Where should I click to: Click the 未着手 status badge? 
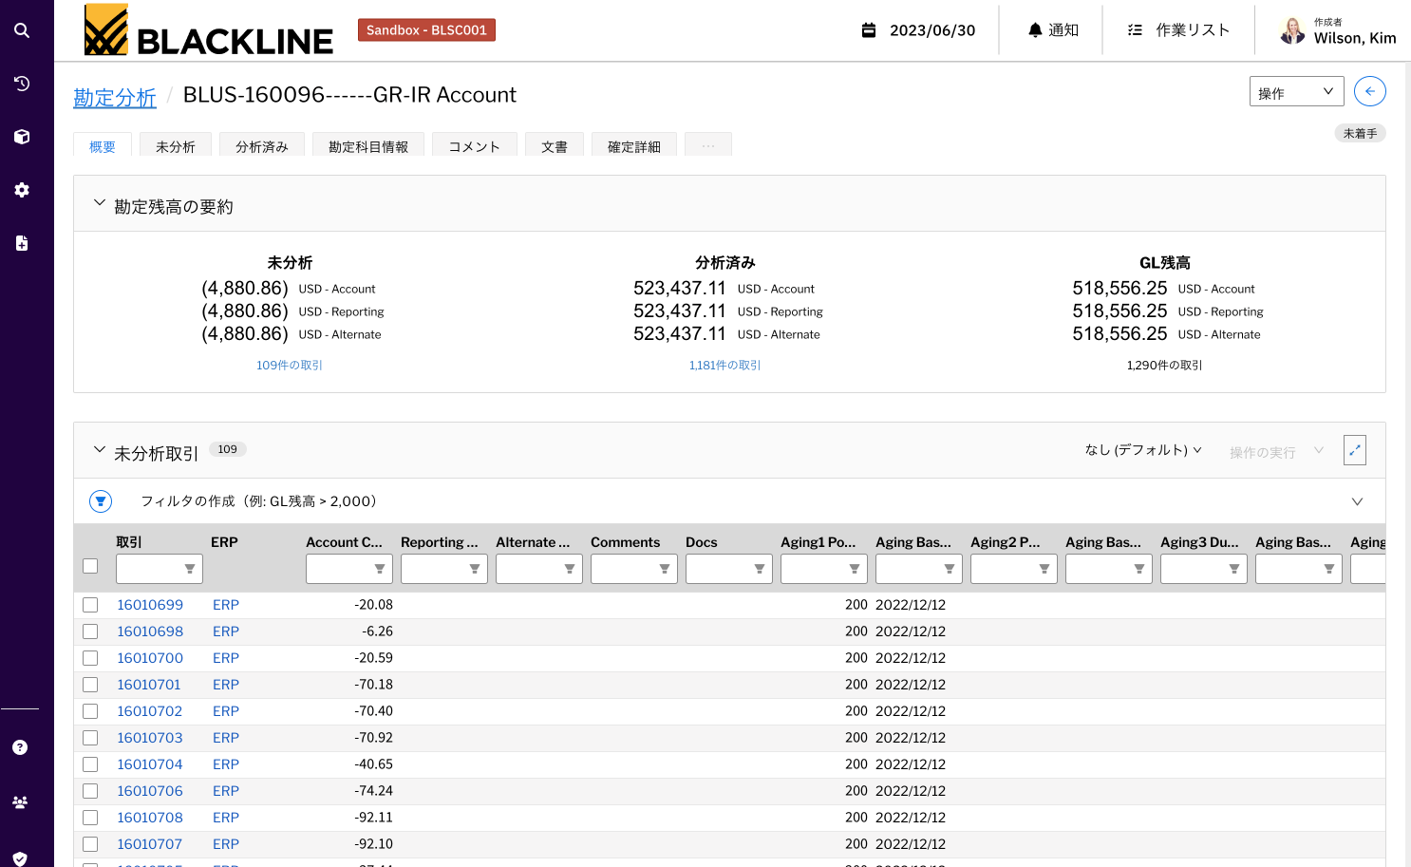click(1360, 133)
